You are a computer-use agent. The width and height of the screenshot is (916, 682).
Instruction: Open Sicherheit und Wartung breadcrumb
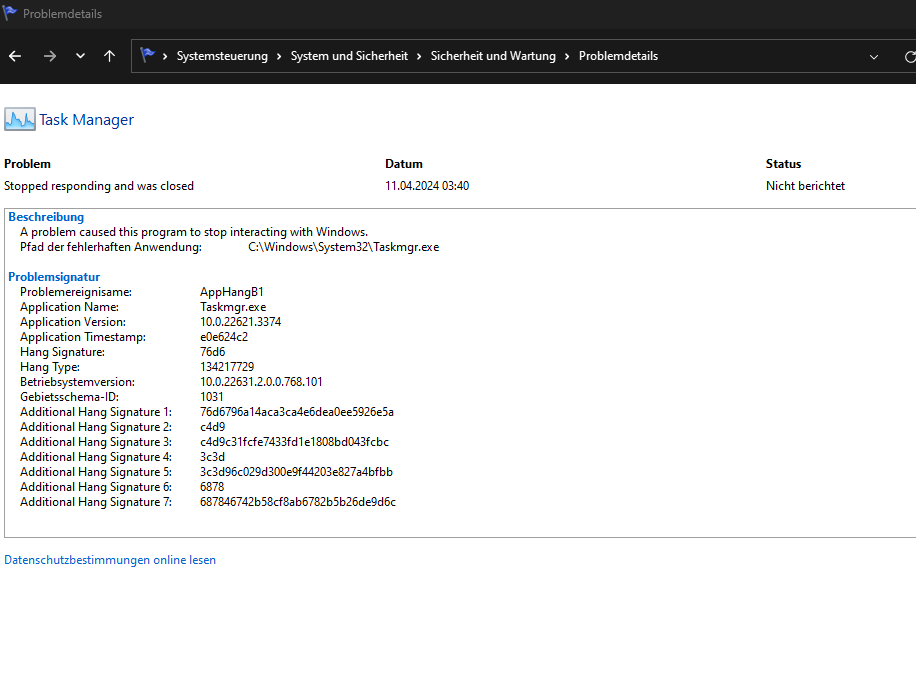(x=493, y=56)
